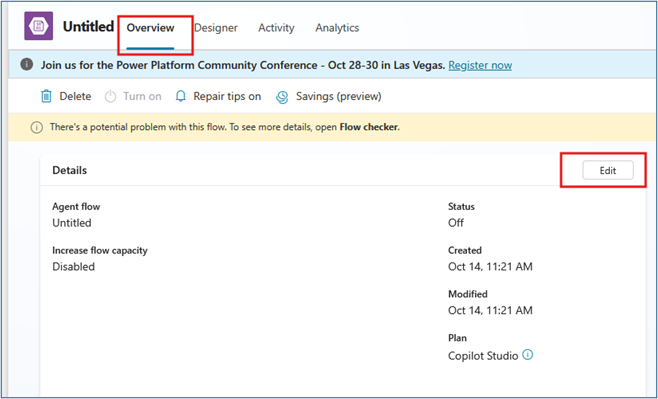Click the Created label
This screenshot has width=658, height=399.
tap(465, 250)
